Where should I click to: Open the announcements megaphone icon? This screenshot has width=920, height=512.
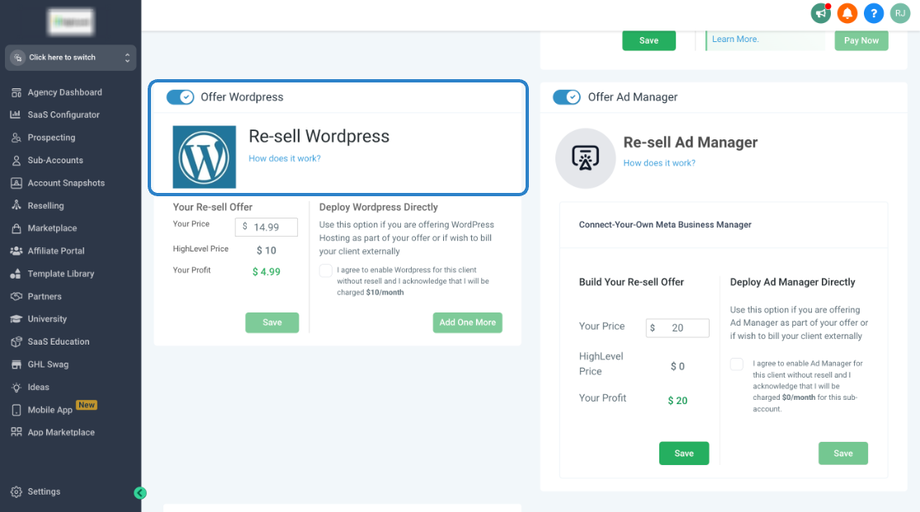[x=821, y=13]
